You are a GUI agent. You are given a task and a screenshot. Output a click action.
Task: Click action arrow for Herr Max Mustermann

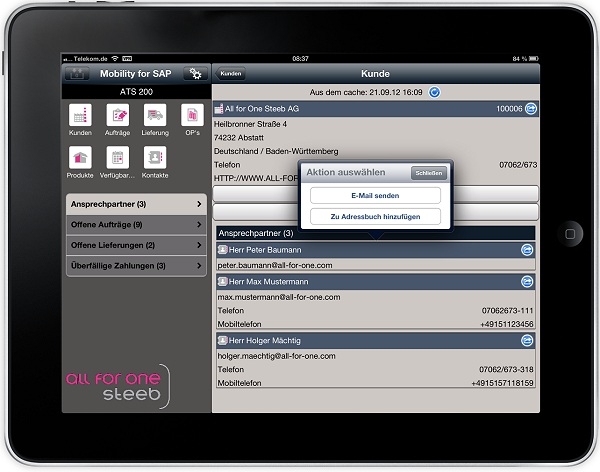528,283
